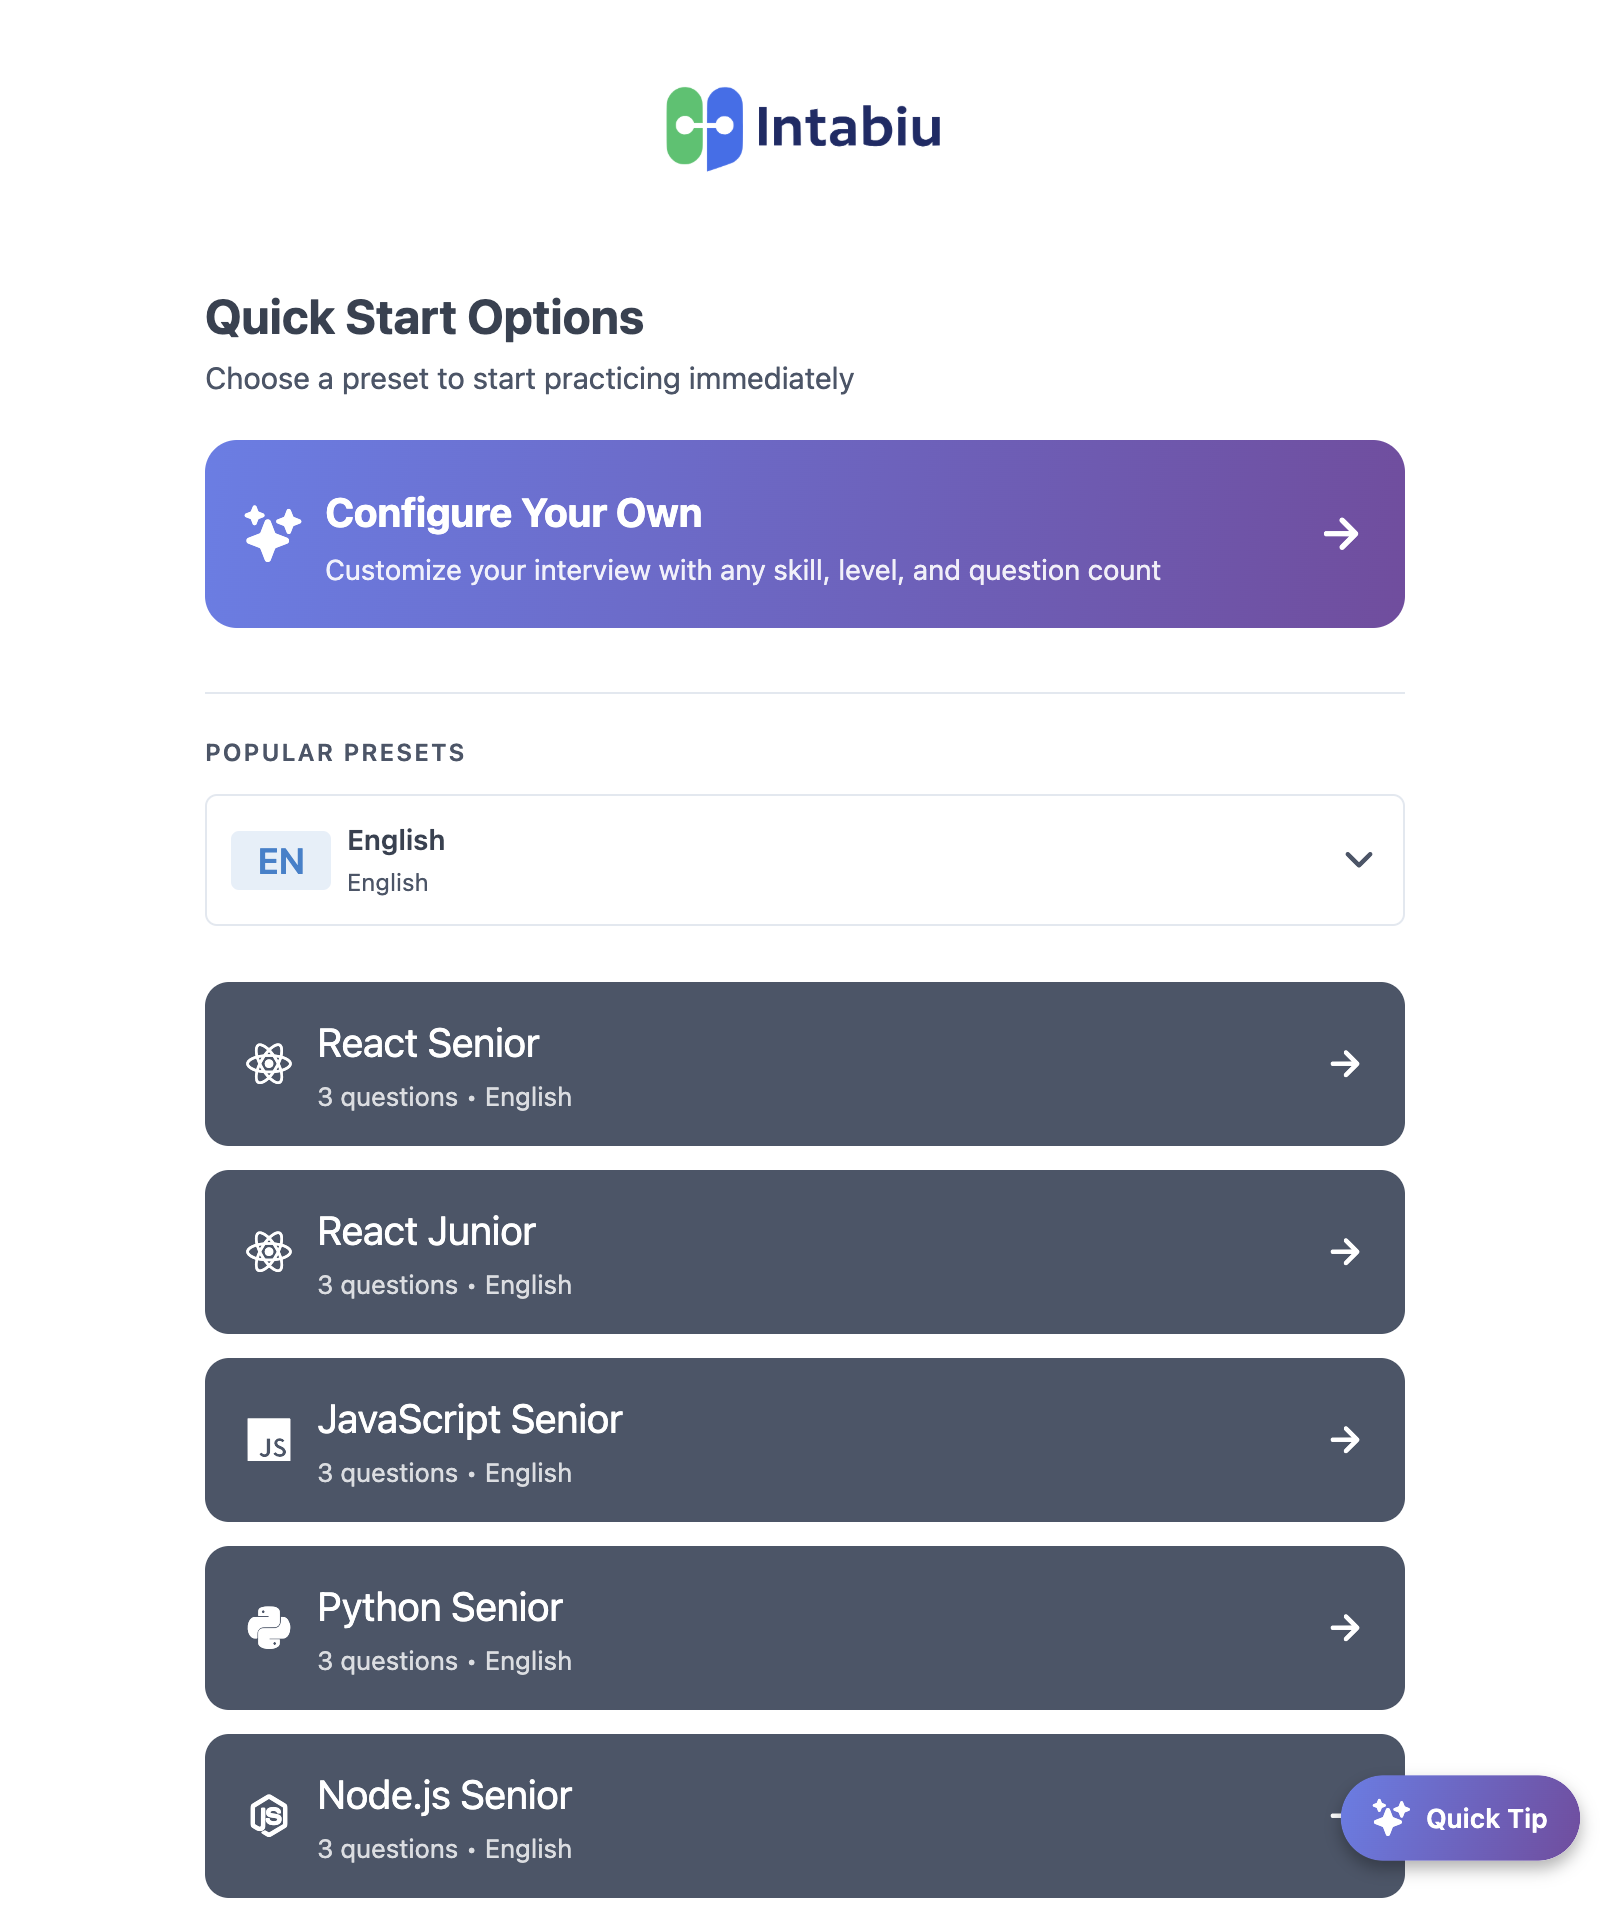
Task: Select the JS icon on JavaScript Senior preset
Action: tap(268, 1439)
